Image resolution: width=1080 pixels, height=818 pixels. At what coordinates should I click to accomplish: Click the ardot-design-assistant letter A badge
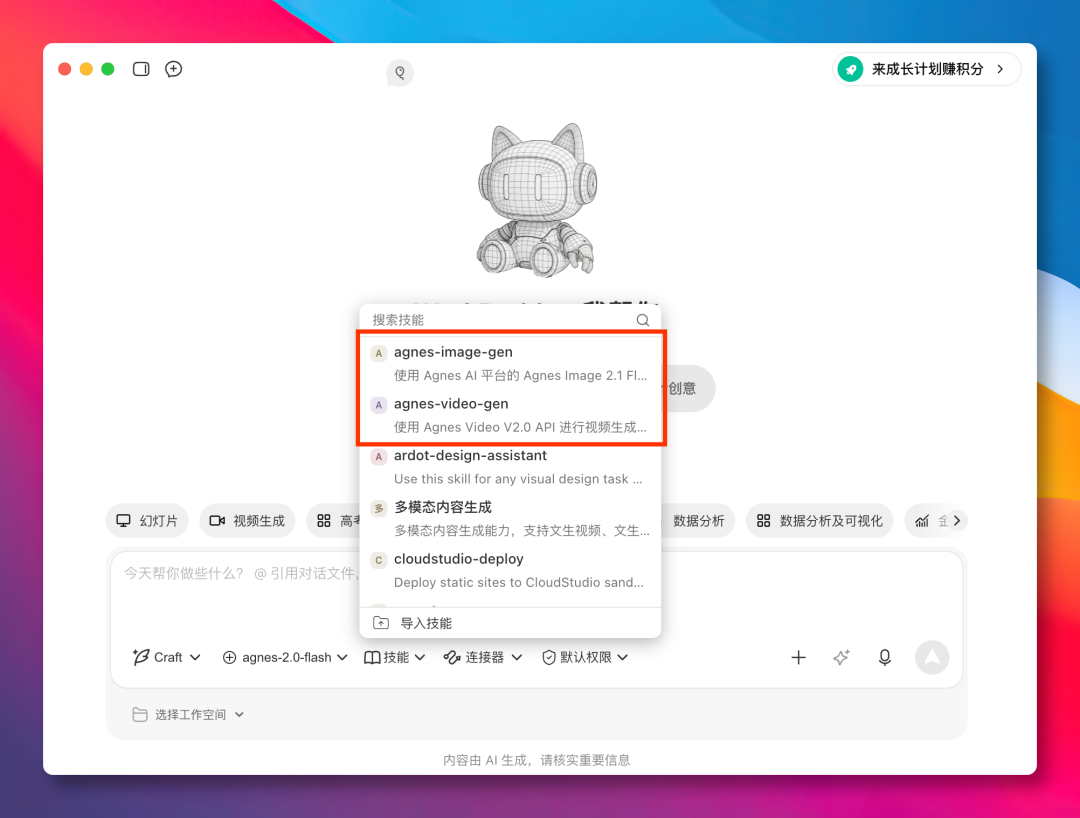378,457
